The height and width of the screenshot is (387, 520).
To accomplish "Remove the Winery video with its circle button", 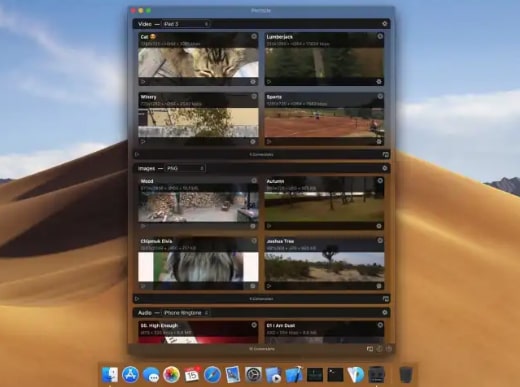I will pos(254,96).
